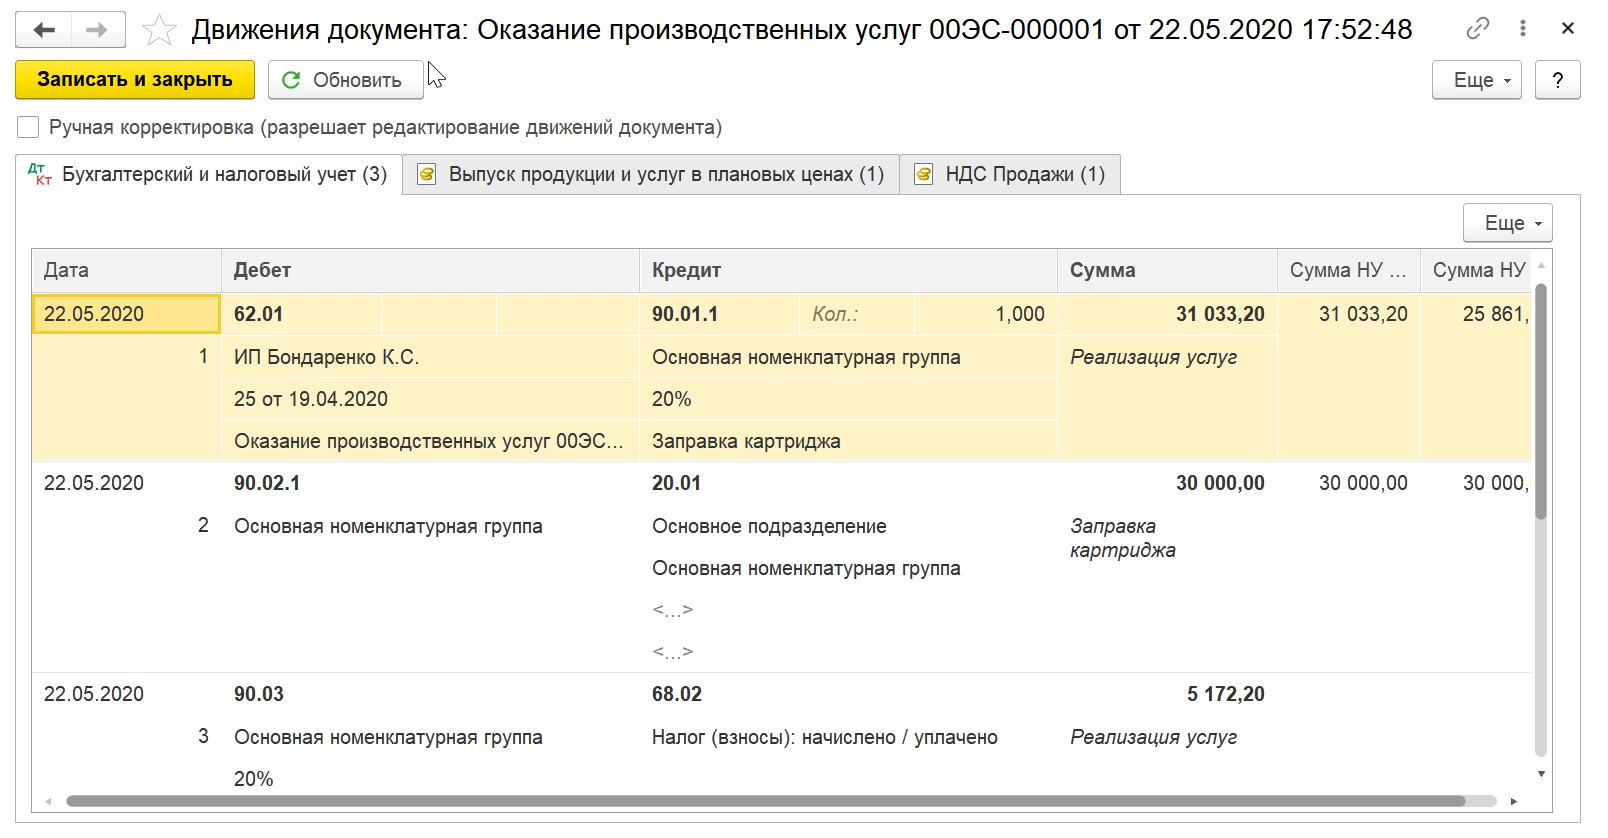The height and width of the screenshot is (838, 1608).
Task: Click the vertical scrollbar down arrow
Action: coord(1541,774)
